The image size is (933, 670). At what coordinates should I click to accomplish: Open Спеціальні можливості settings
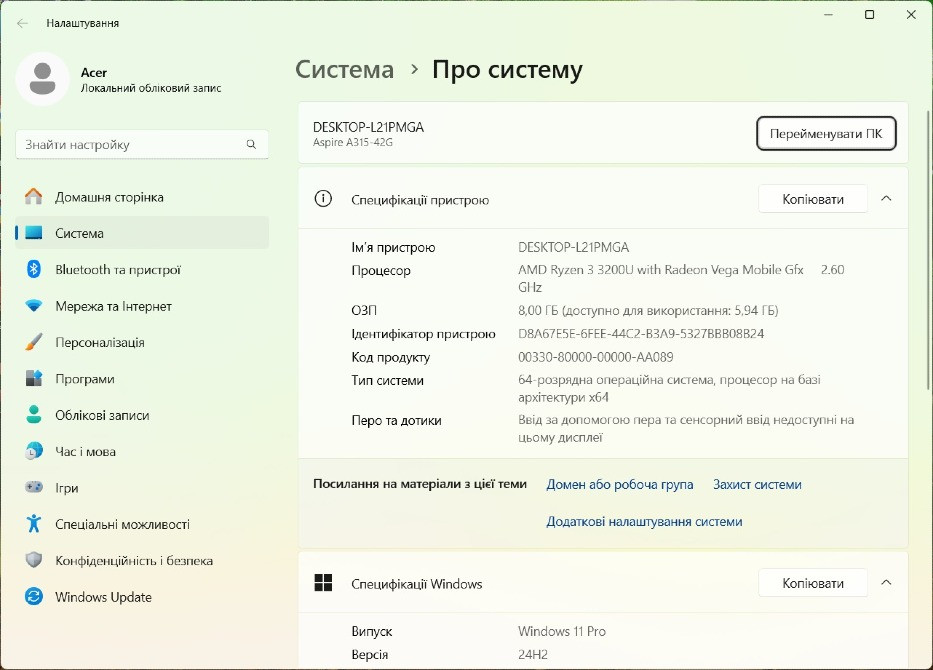point(36,523)
